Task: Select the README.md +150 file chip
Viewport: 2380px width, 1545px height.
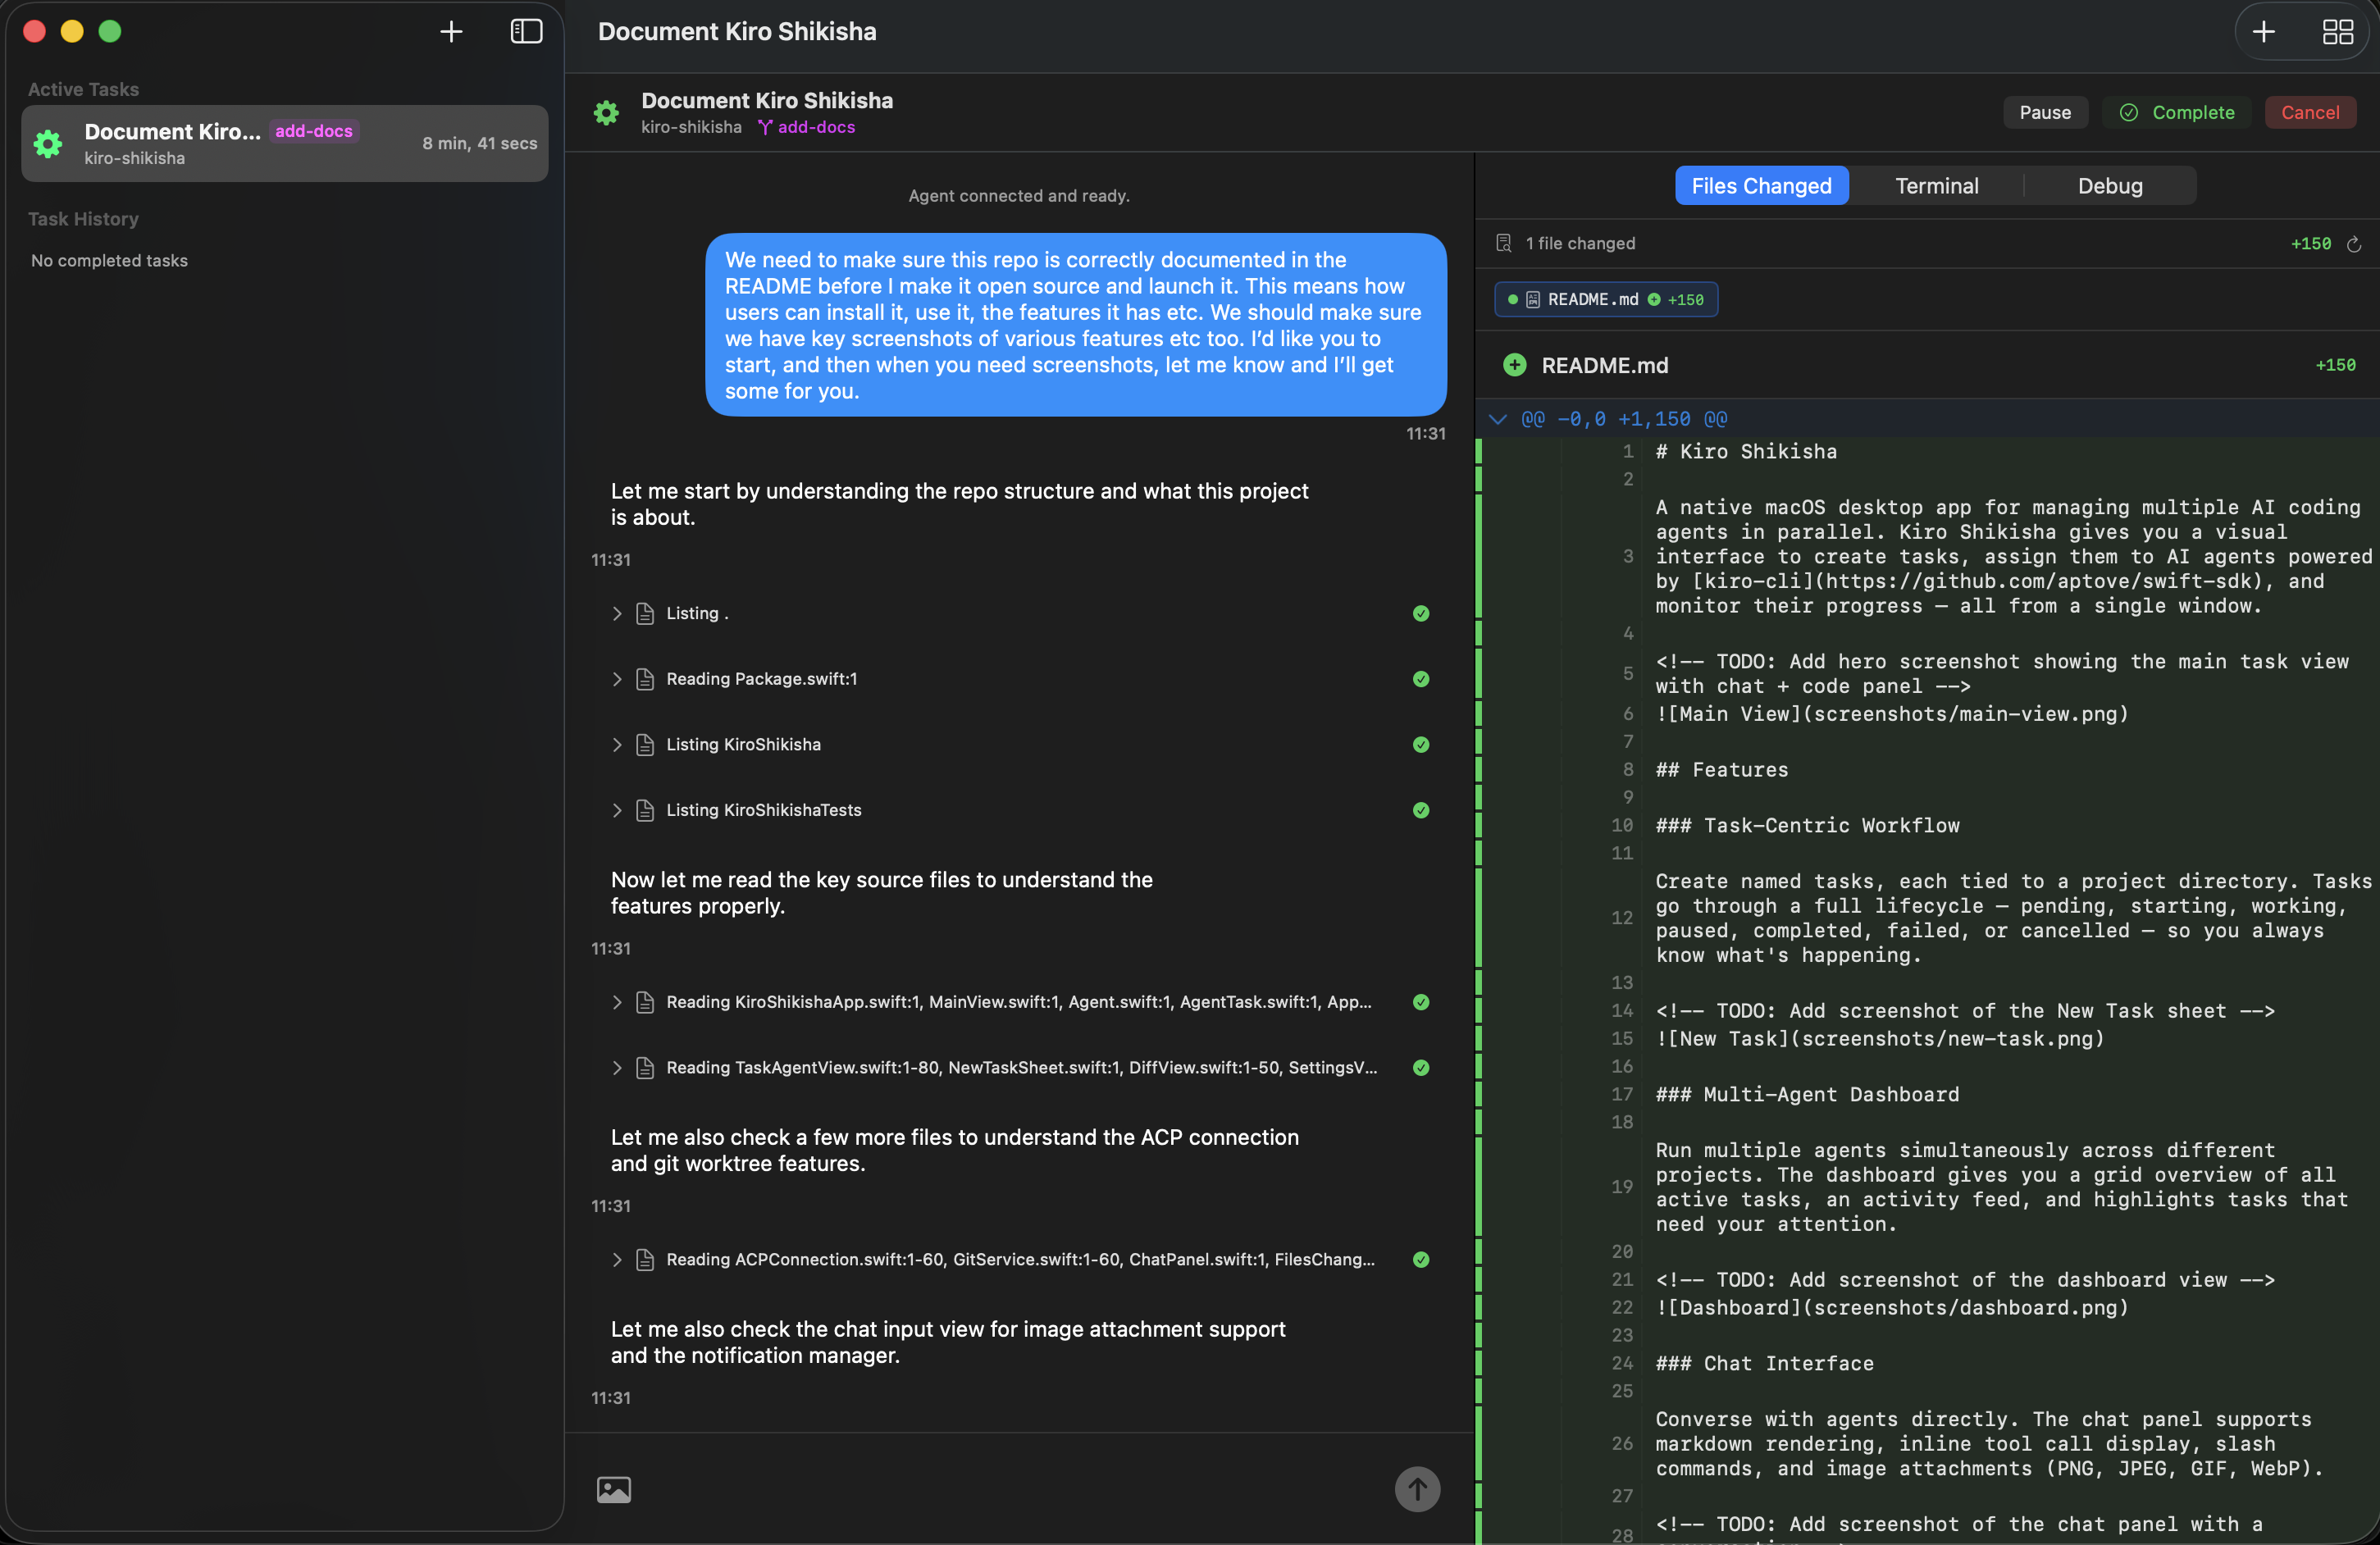Action: (x=1605, y=300)
